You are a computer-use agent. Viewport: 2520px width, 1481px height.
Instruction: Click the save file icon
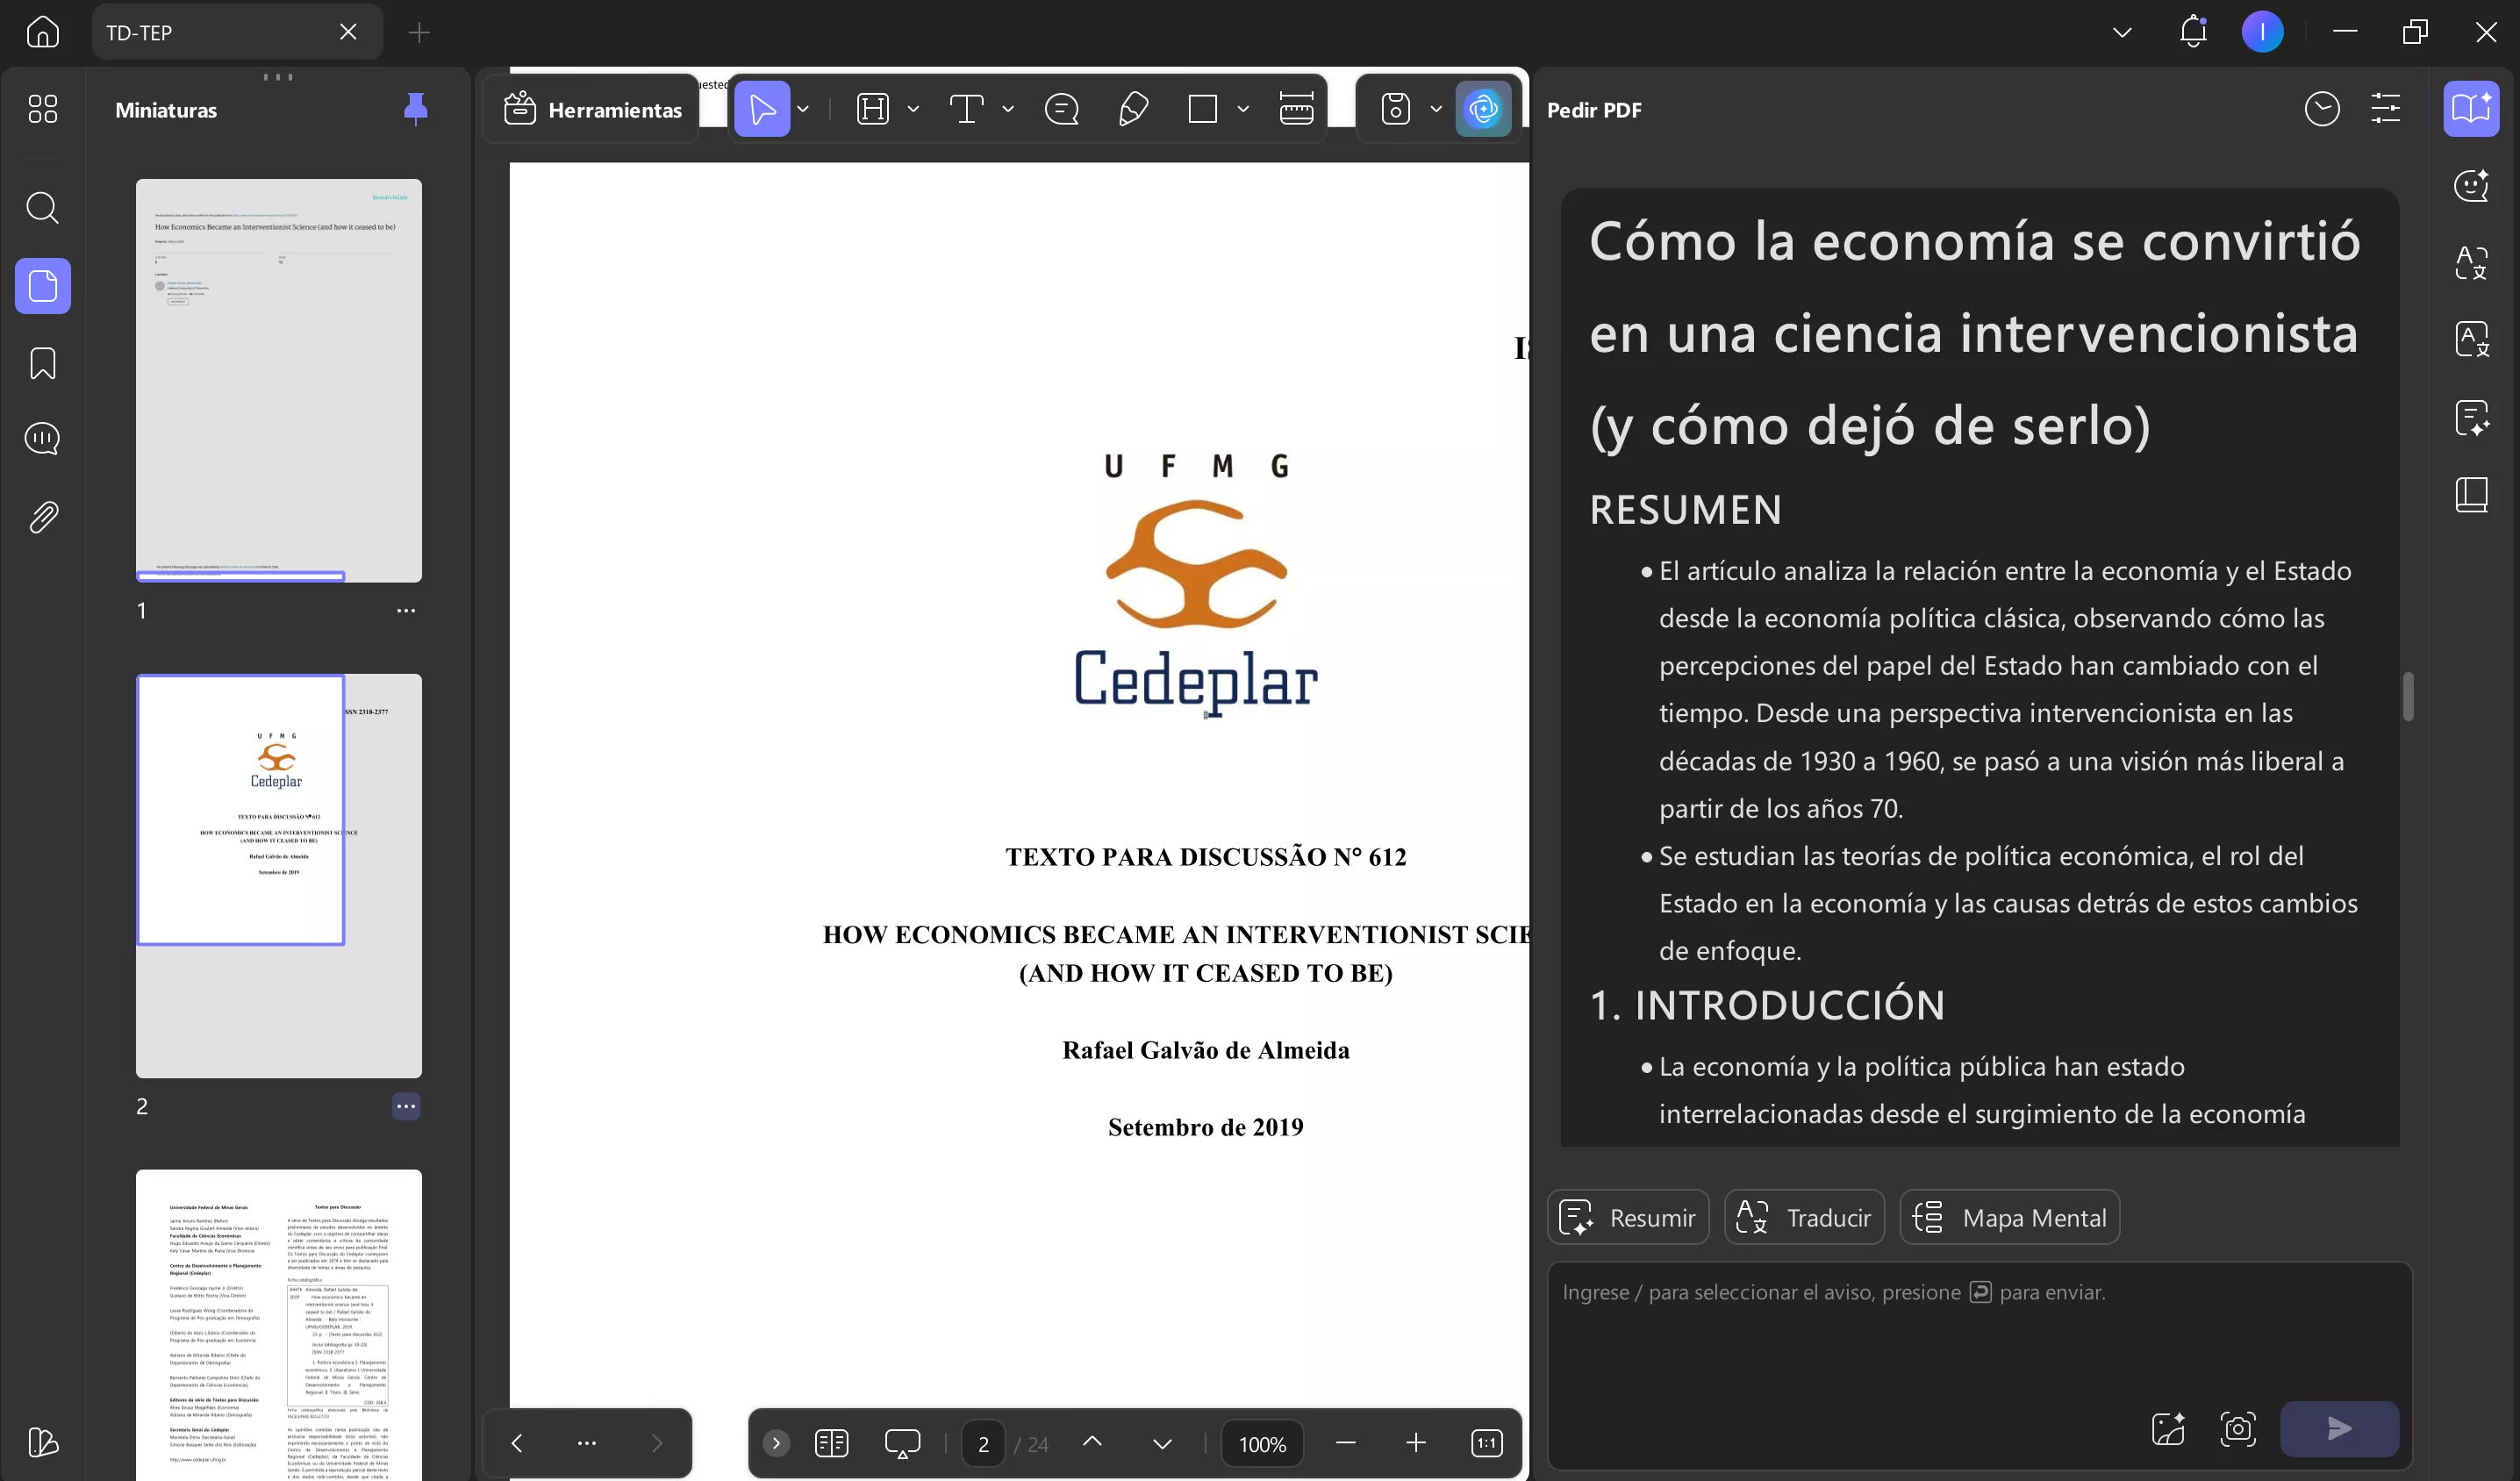point(1396,109)
